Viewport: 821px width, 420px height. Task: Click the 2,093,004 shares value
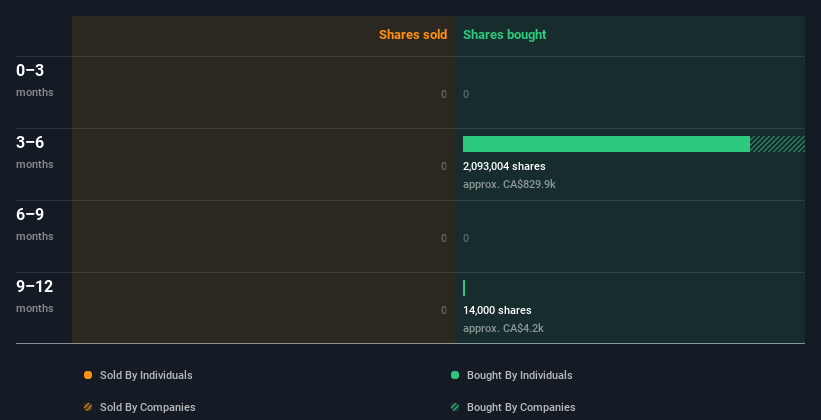click(504, 166)
